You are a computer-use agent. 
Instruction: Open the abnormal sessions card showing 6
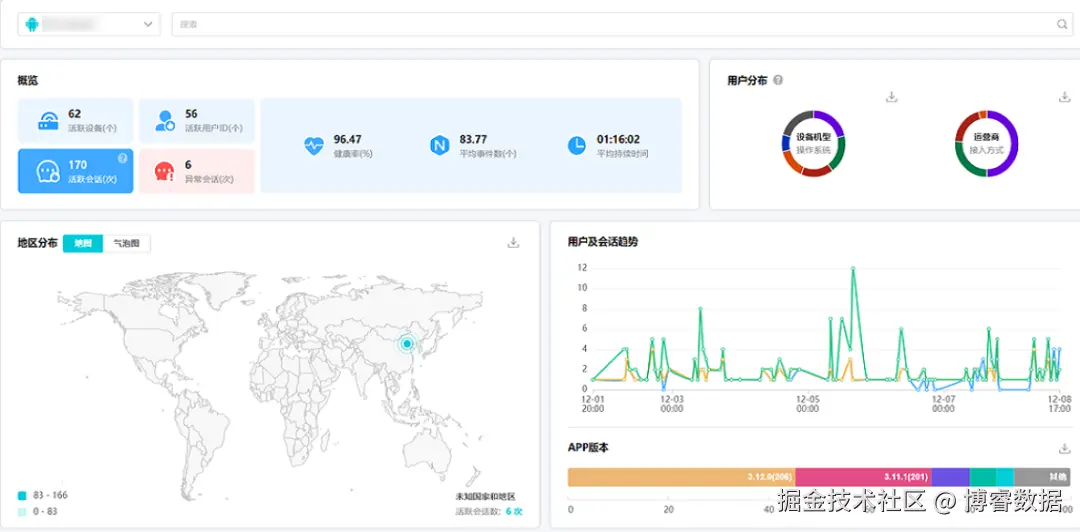tap(197, 172)
